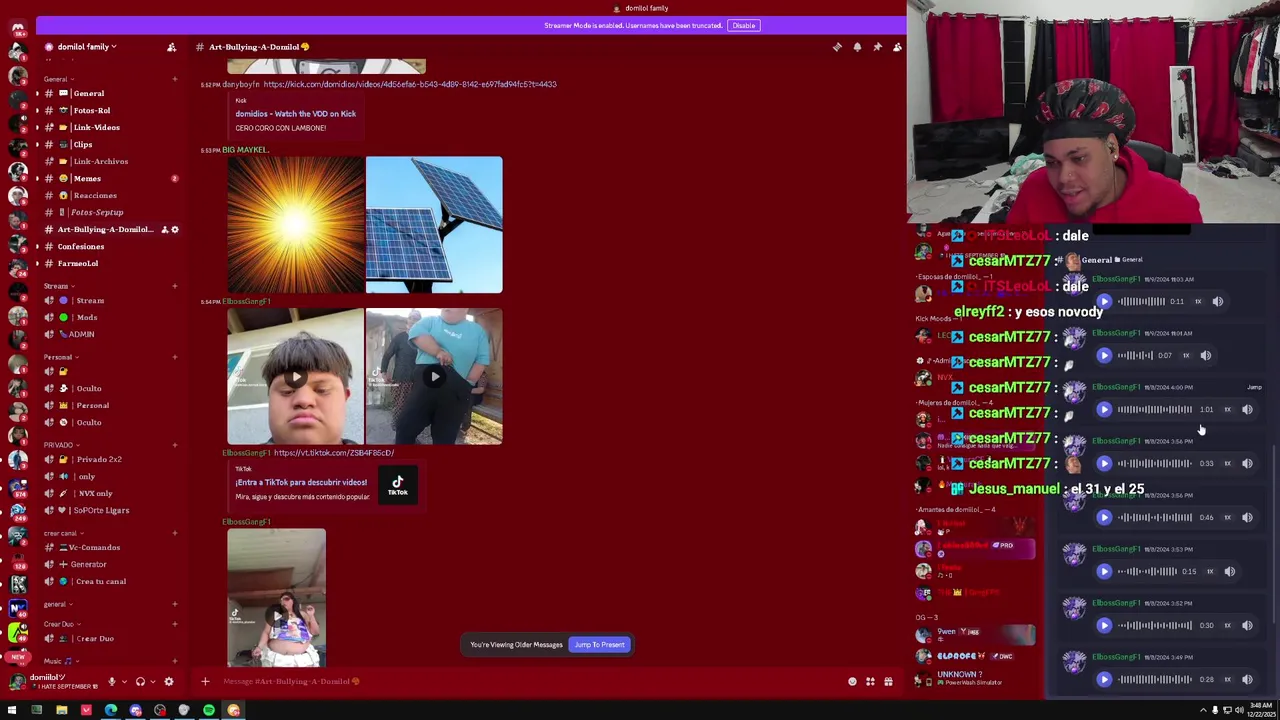Viewport: 1280px width, 720px height.
Task: Open the kick.com VOD link
Action: [410, 84]
